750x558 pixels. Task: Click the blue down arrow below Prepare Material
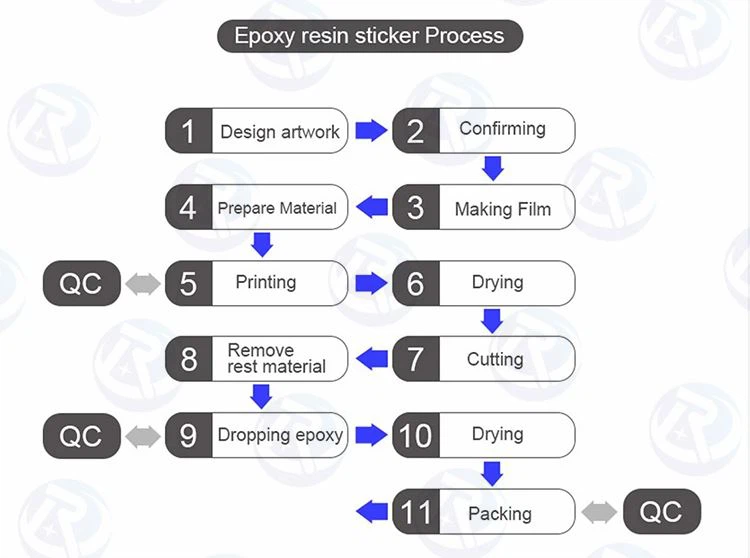click(x=262, y=243)
